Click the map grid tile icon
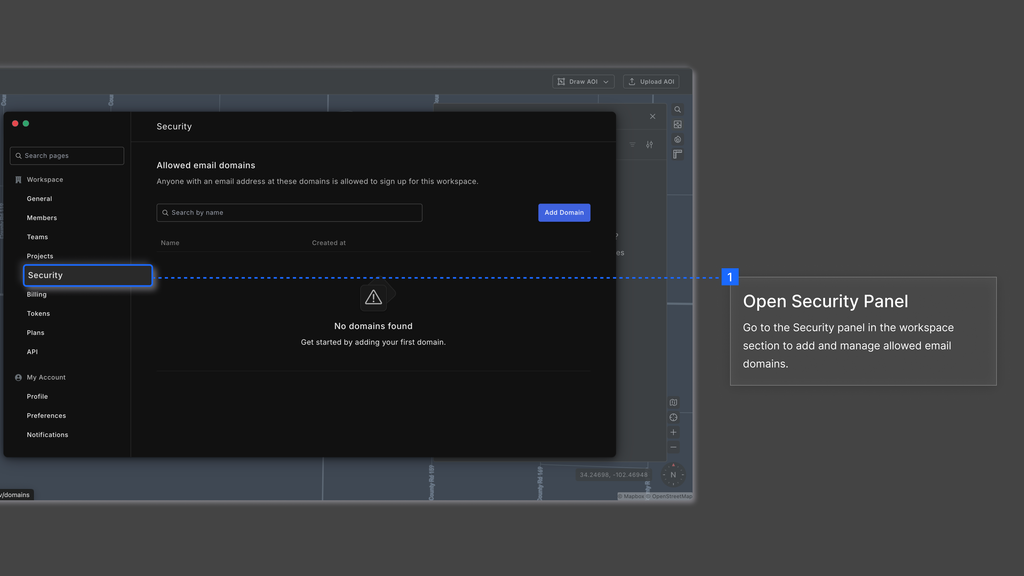The height and width of the screenshot is (576, 1024). click(x=678, y=125)
